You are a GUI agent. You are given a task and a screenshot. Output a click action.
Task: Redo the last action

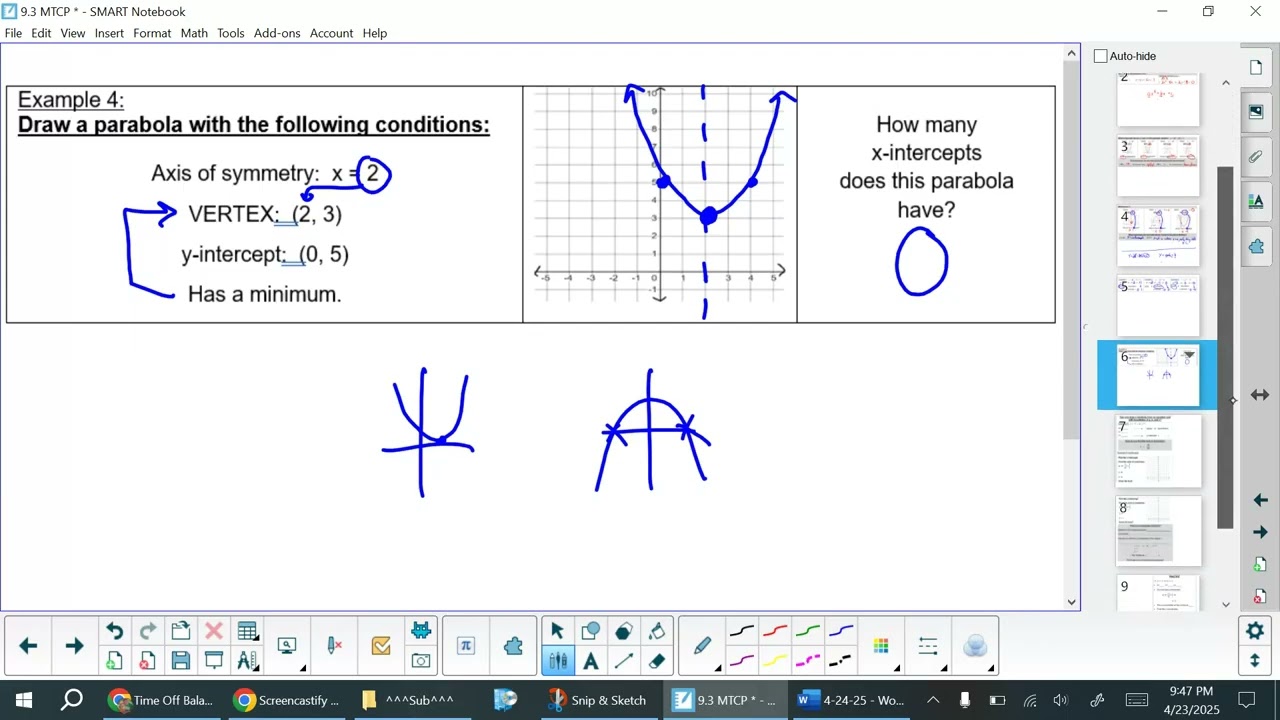click(147, 631)
